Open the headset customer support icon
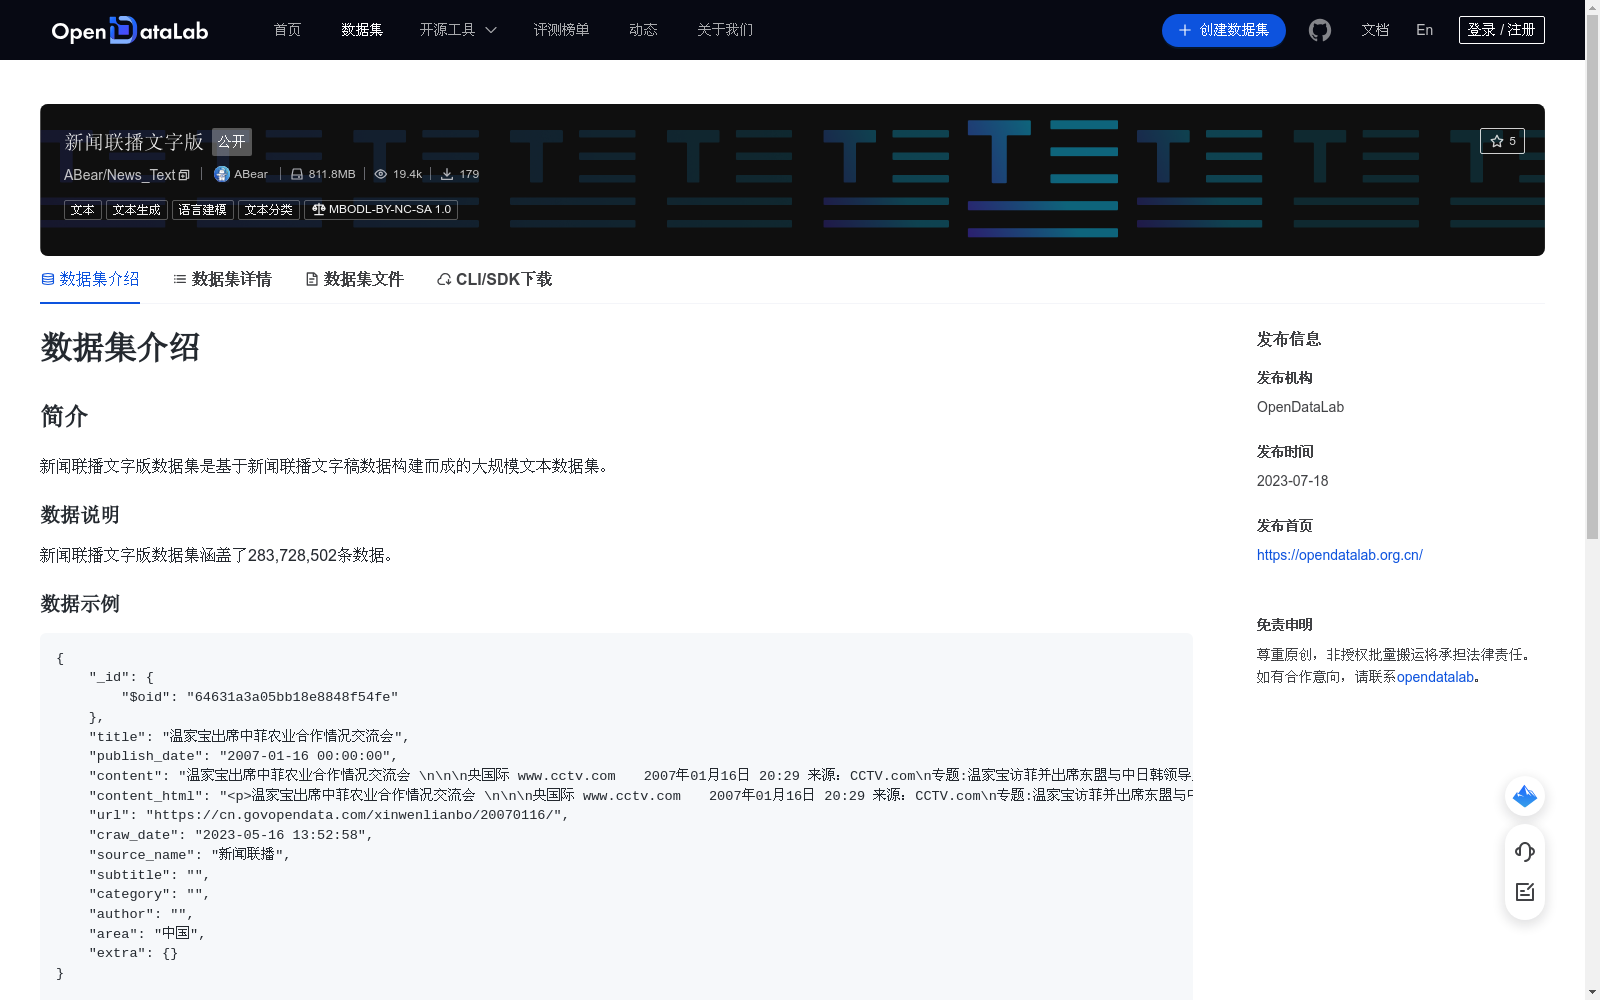Viewport: 1600px width, 1000px height. point(1525,852)
